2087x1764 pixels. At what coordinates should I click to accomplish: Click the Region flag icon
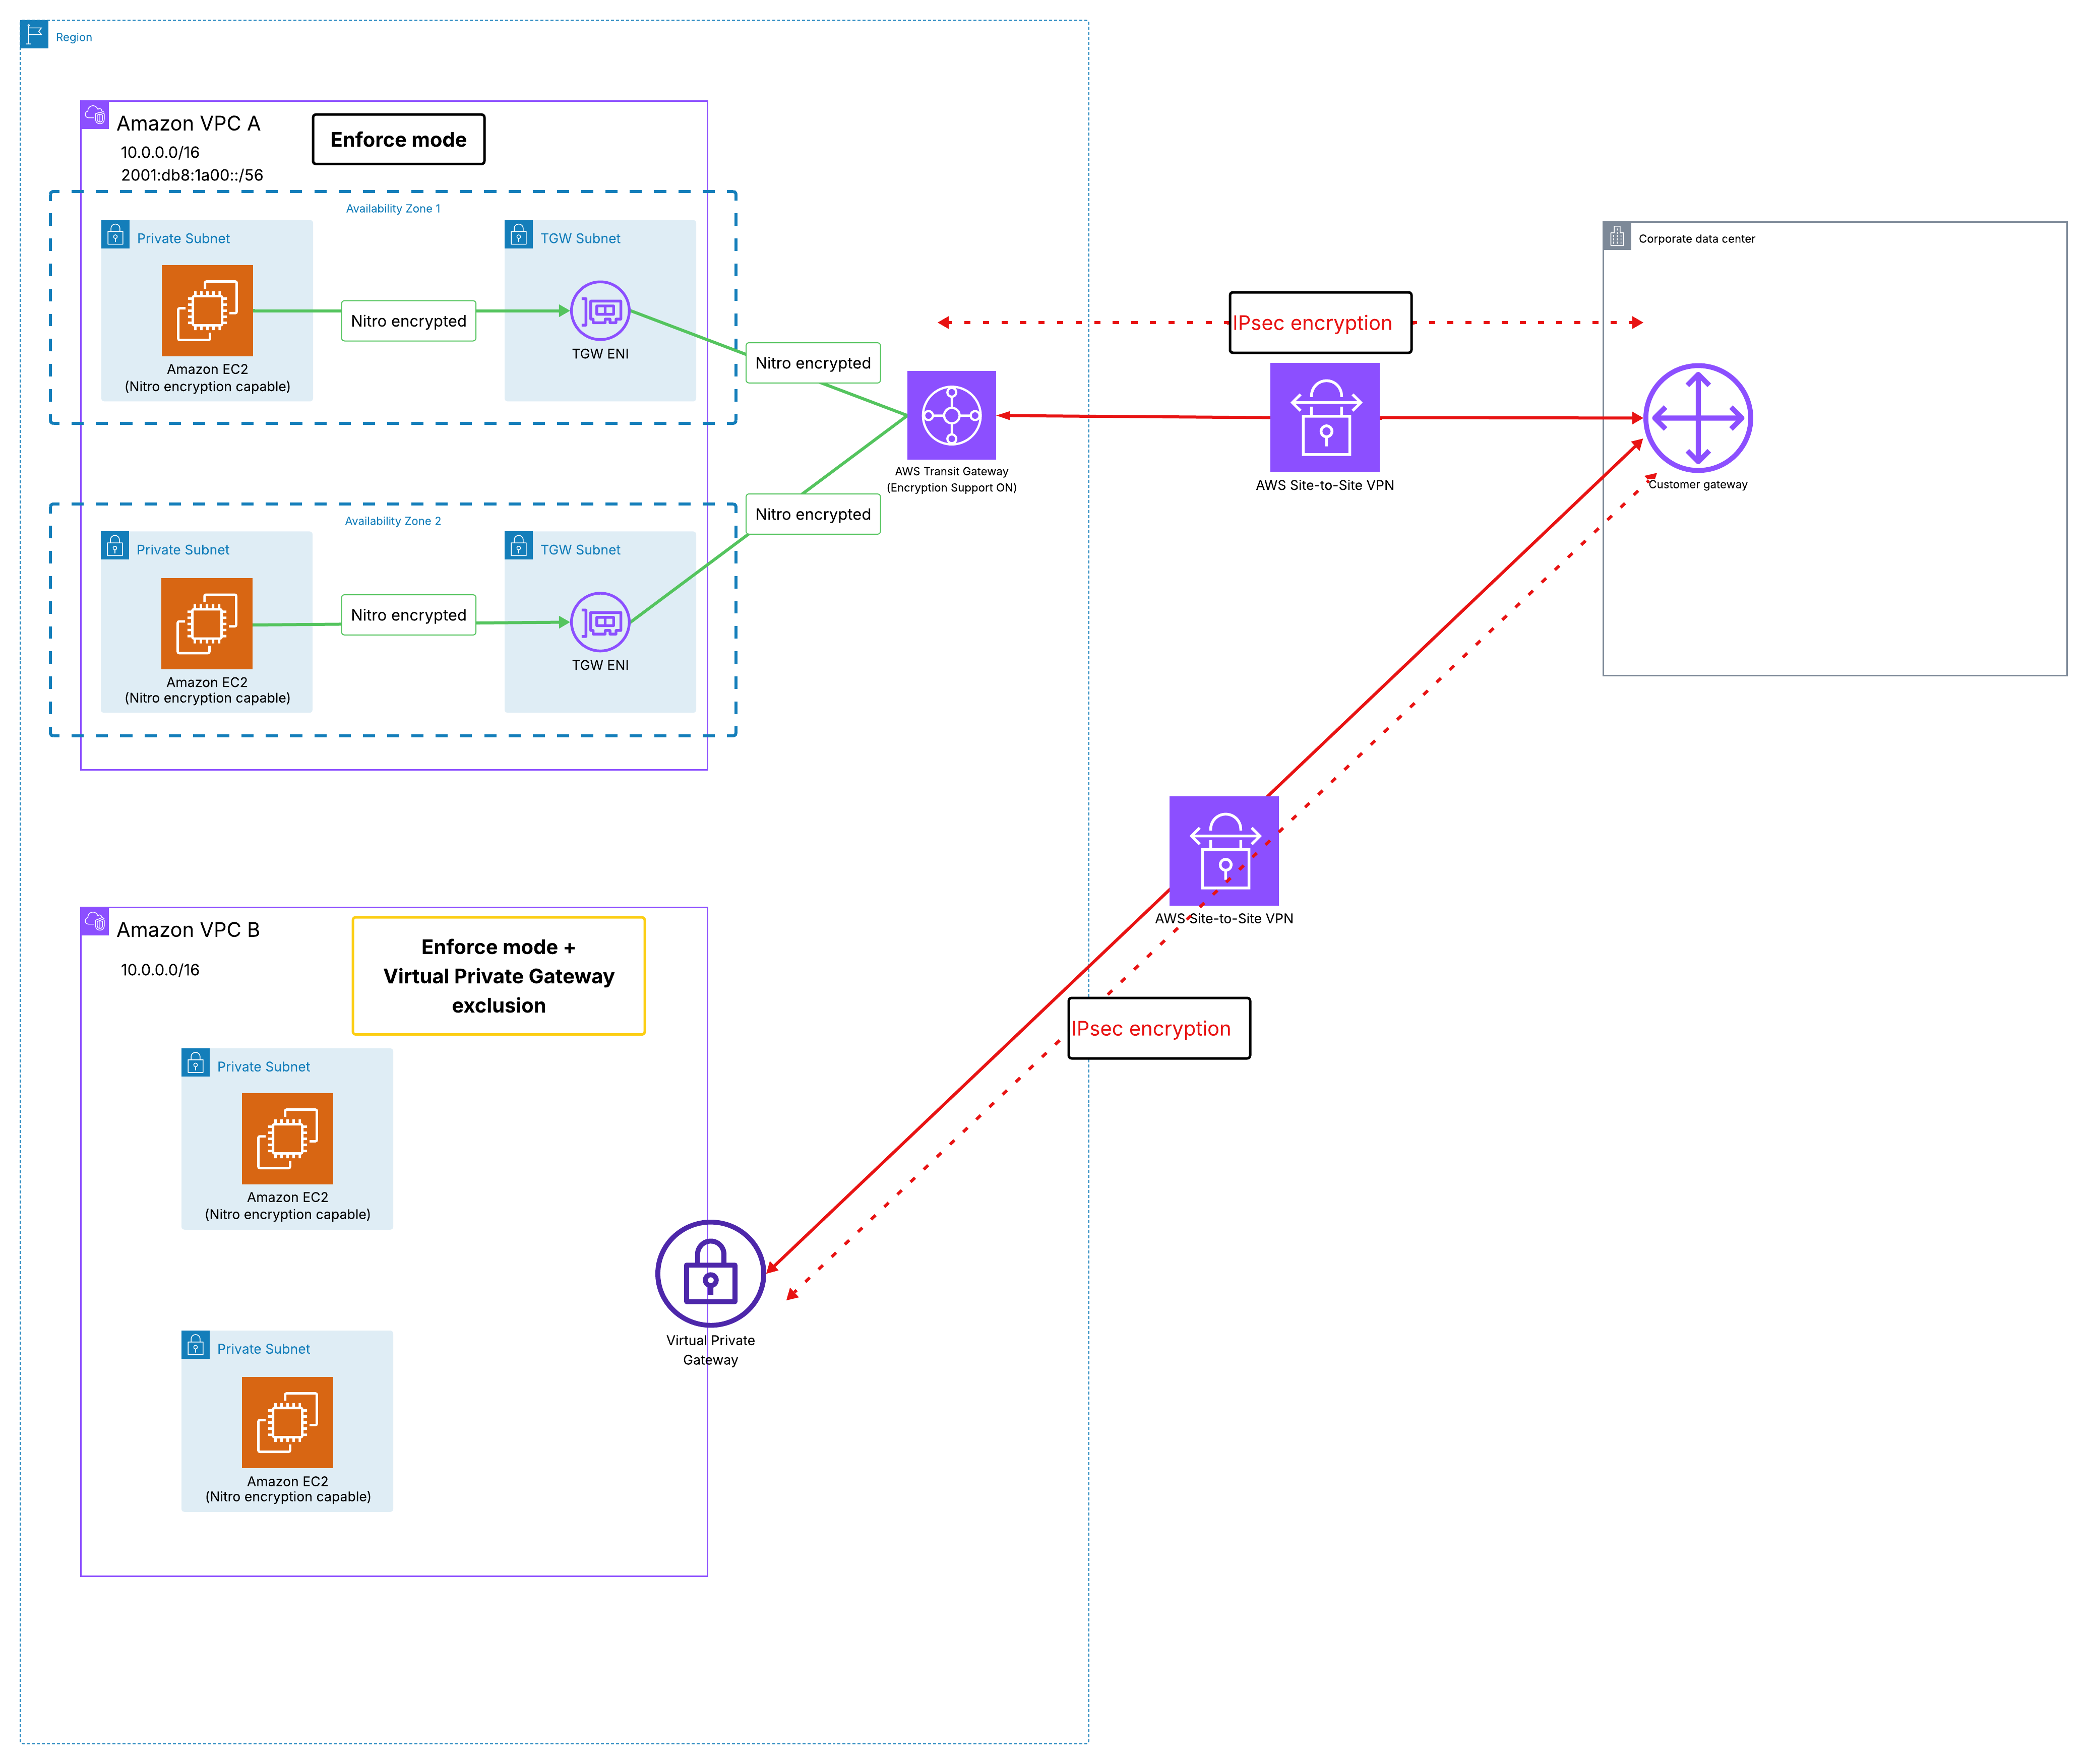(x=34, y=34)
